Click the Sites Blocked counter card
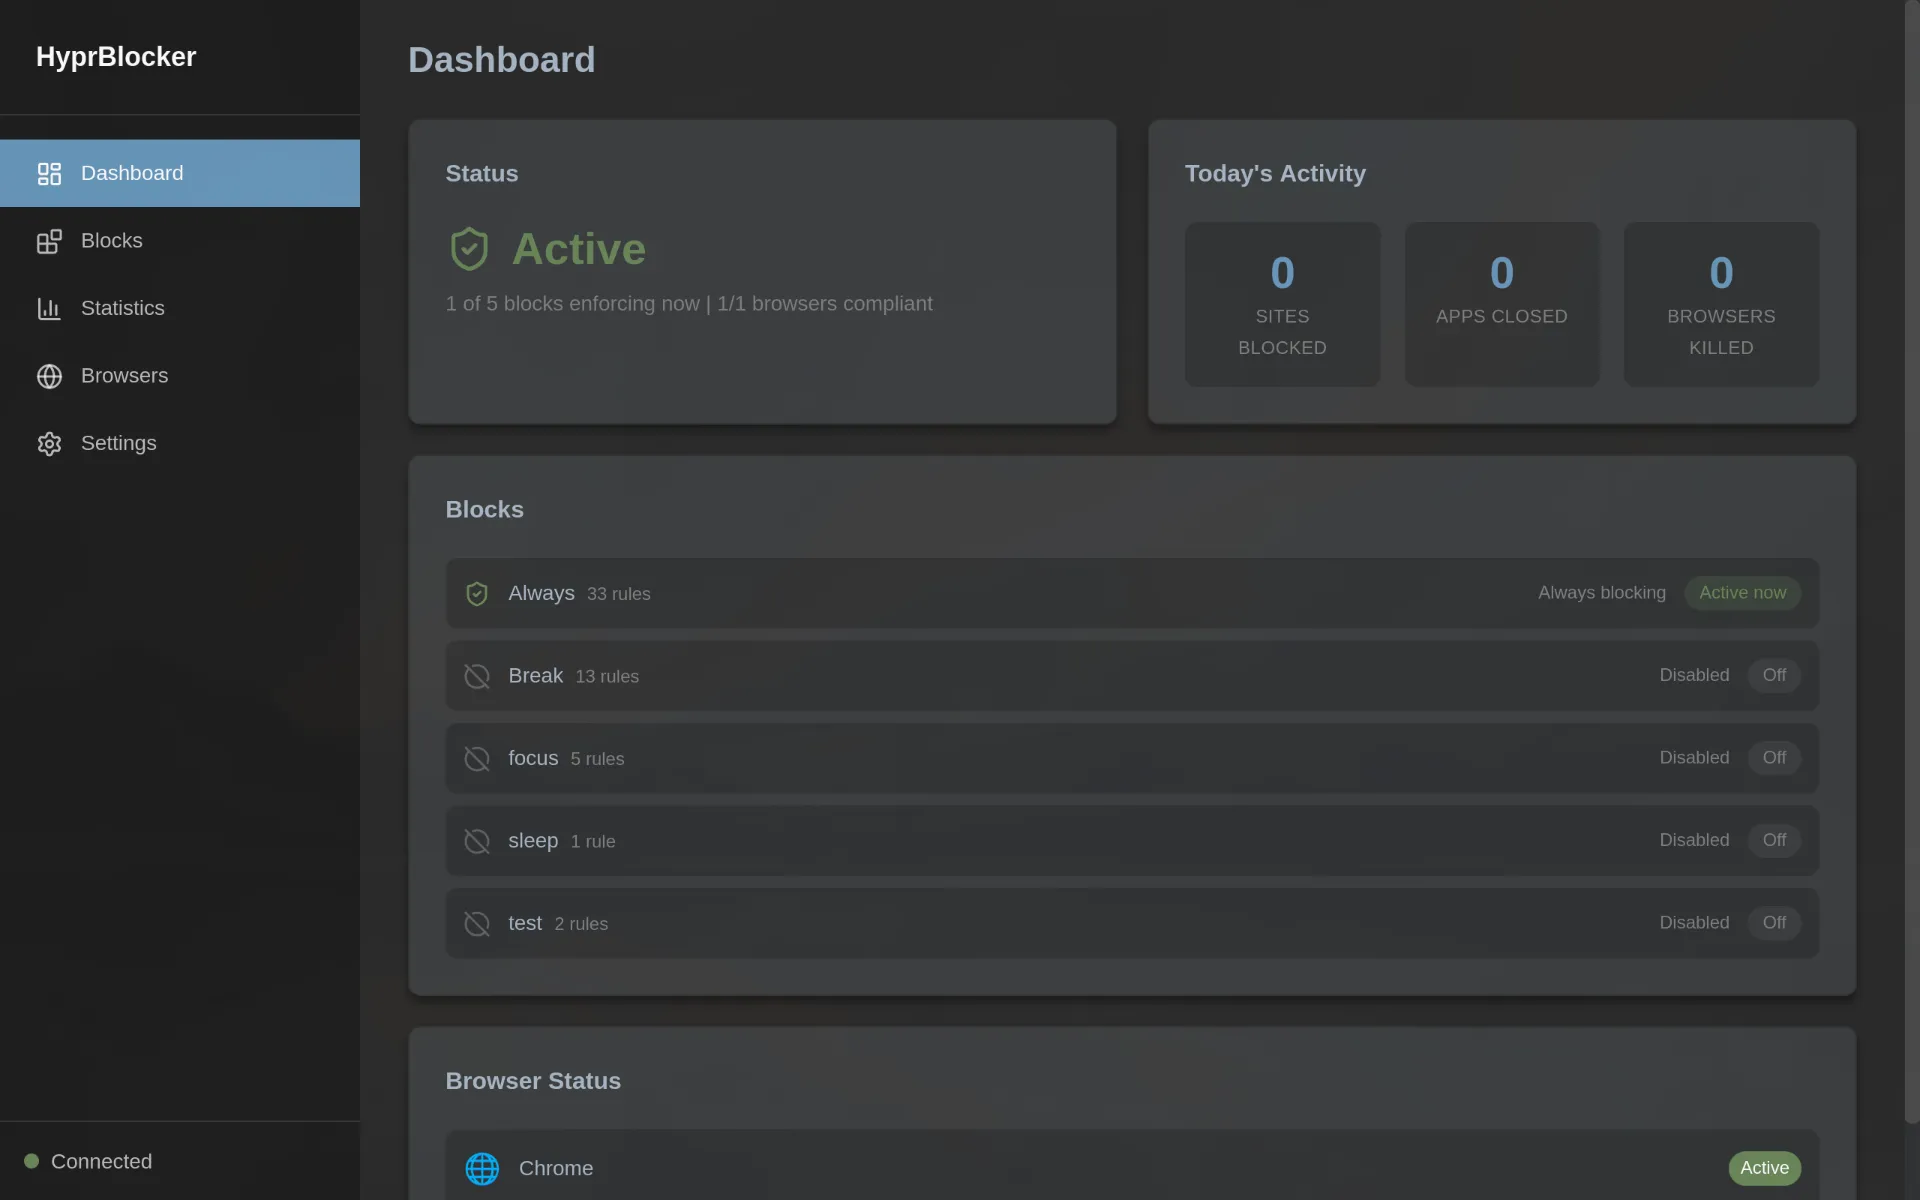 click(x=1282, y=304)
